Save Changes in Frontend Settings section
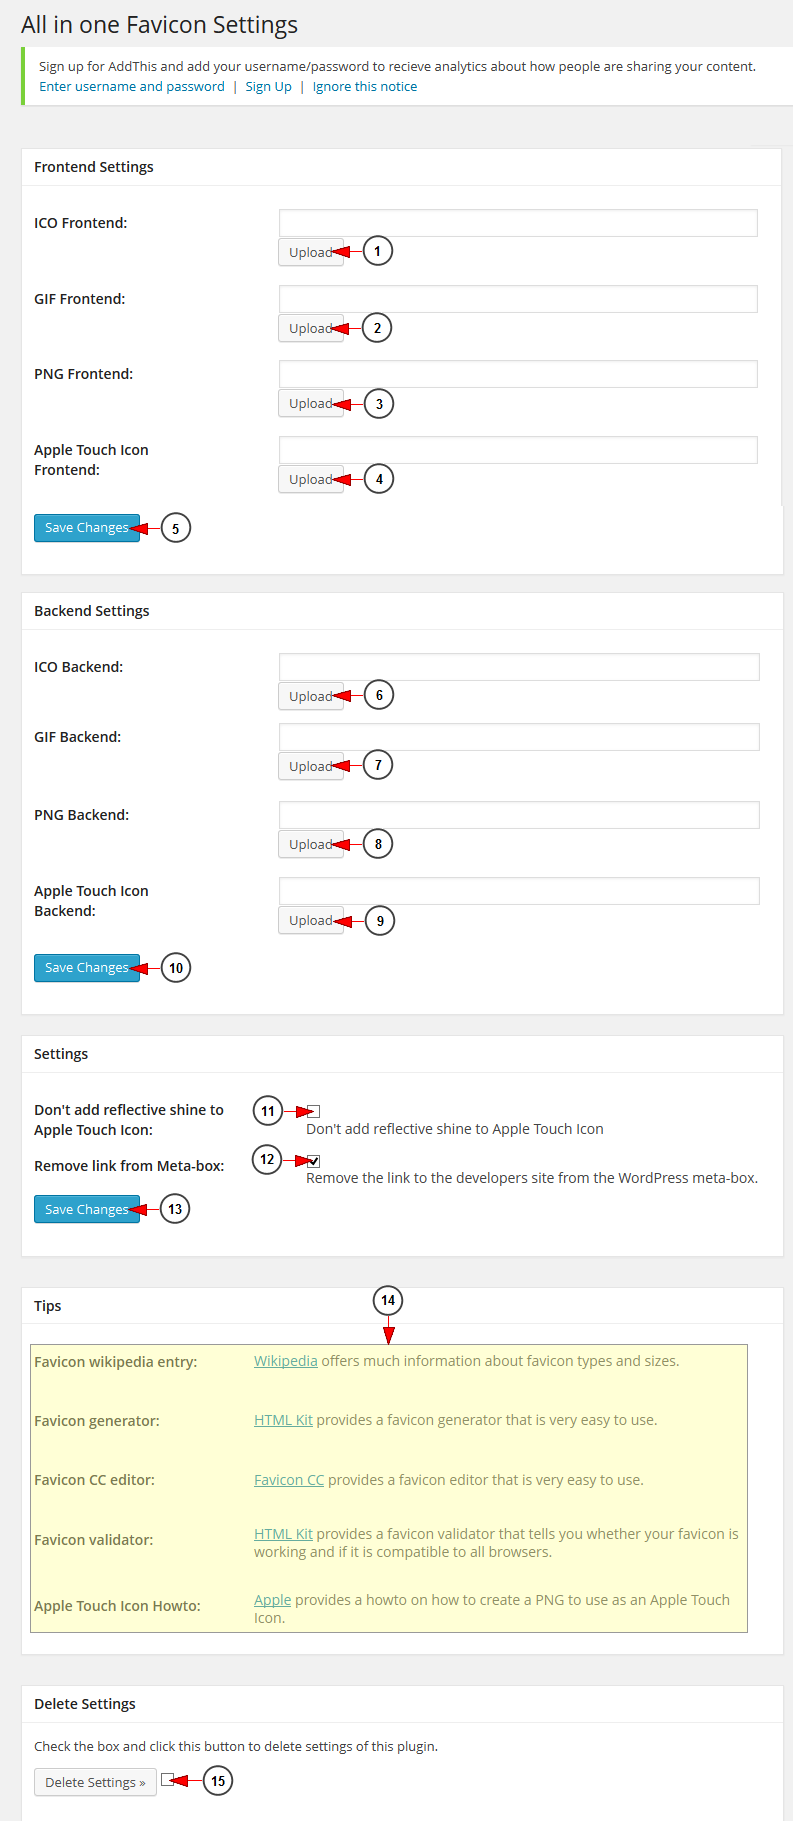Screen dimensions: 793x1821 [x=87, y=528]
